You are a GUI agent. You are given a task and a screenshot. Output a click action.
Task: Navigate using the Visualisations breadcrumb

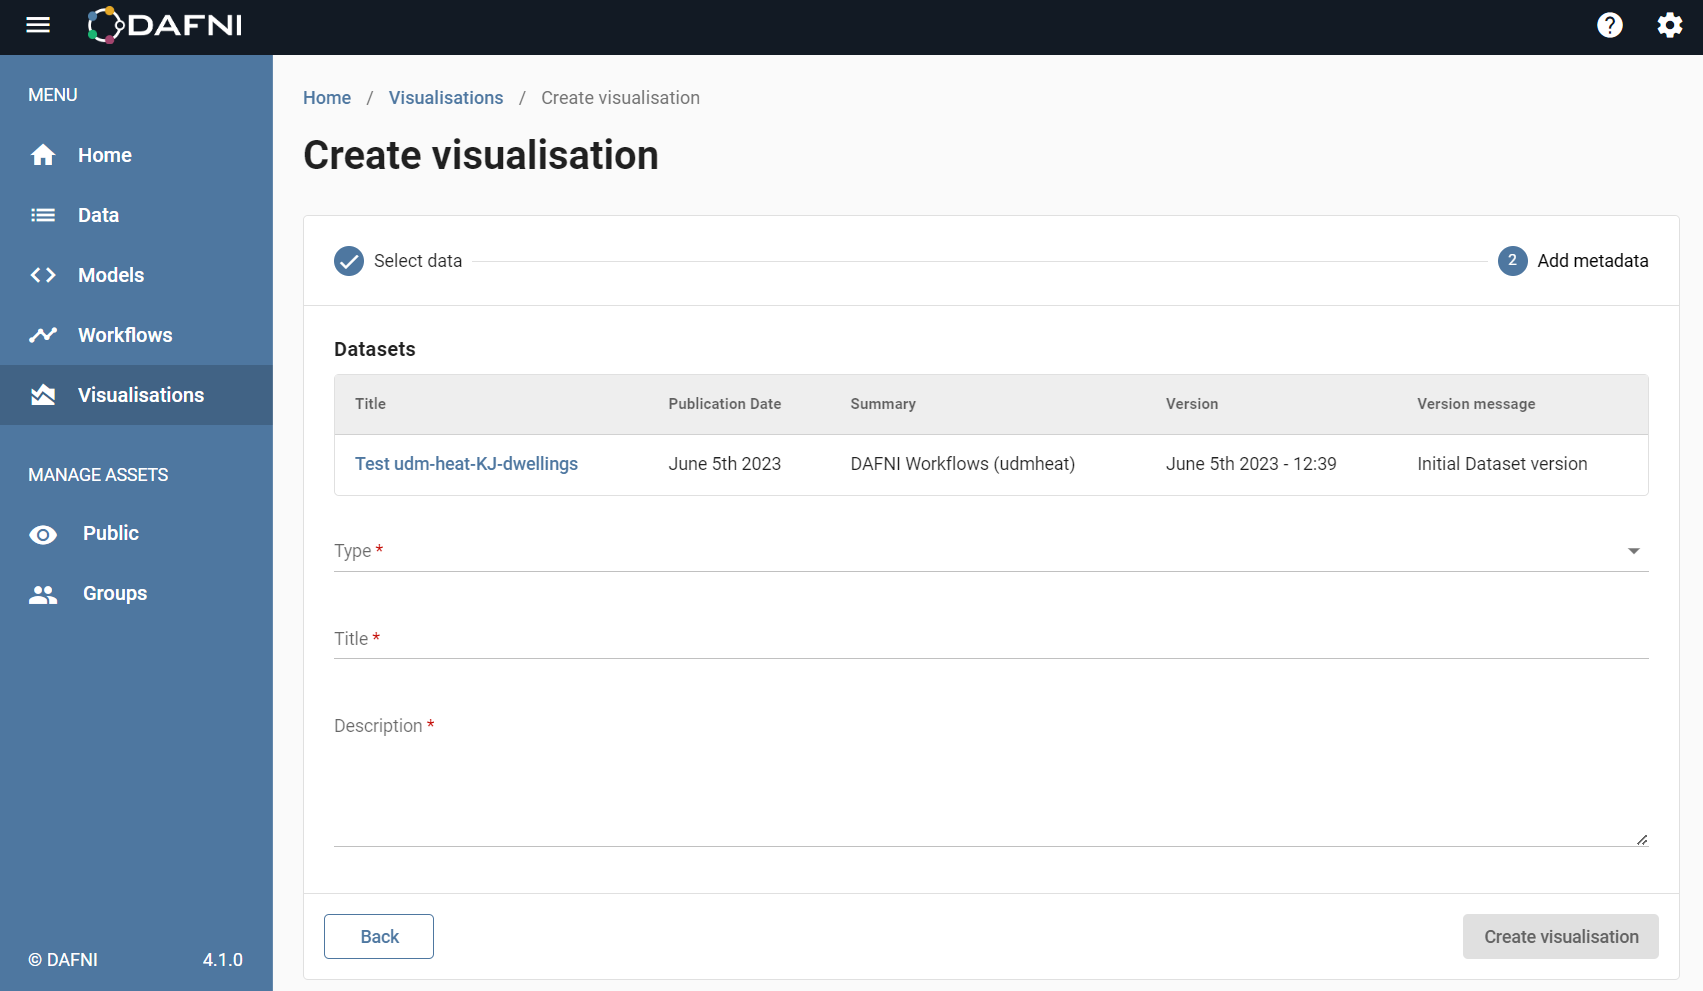pos(446,97)
